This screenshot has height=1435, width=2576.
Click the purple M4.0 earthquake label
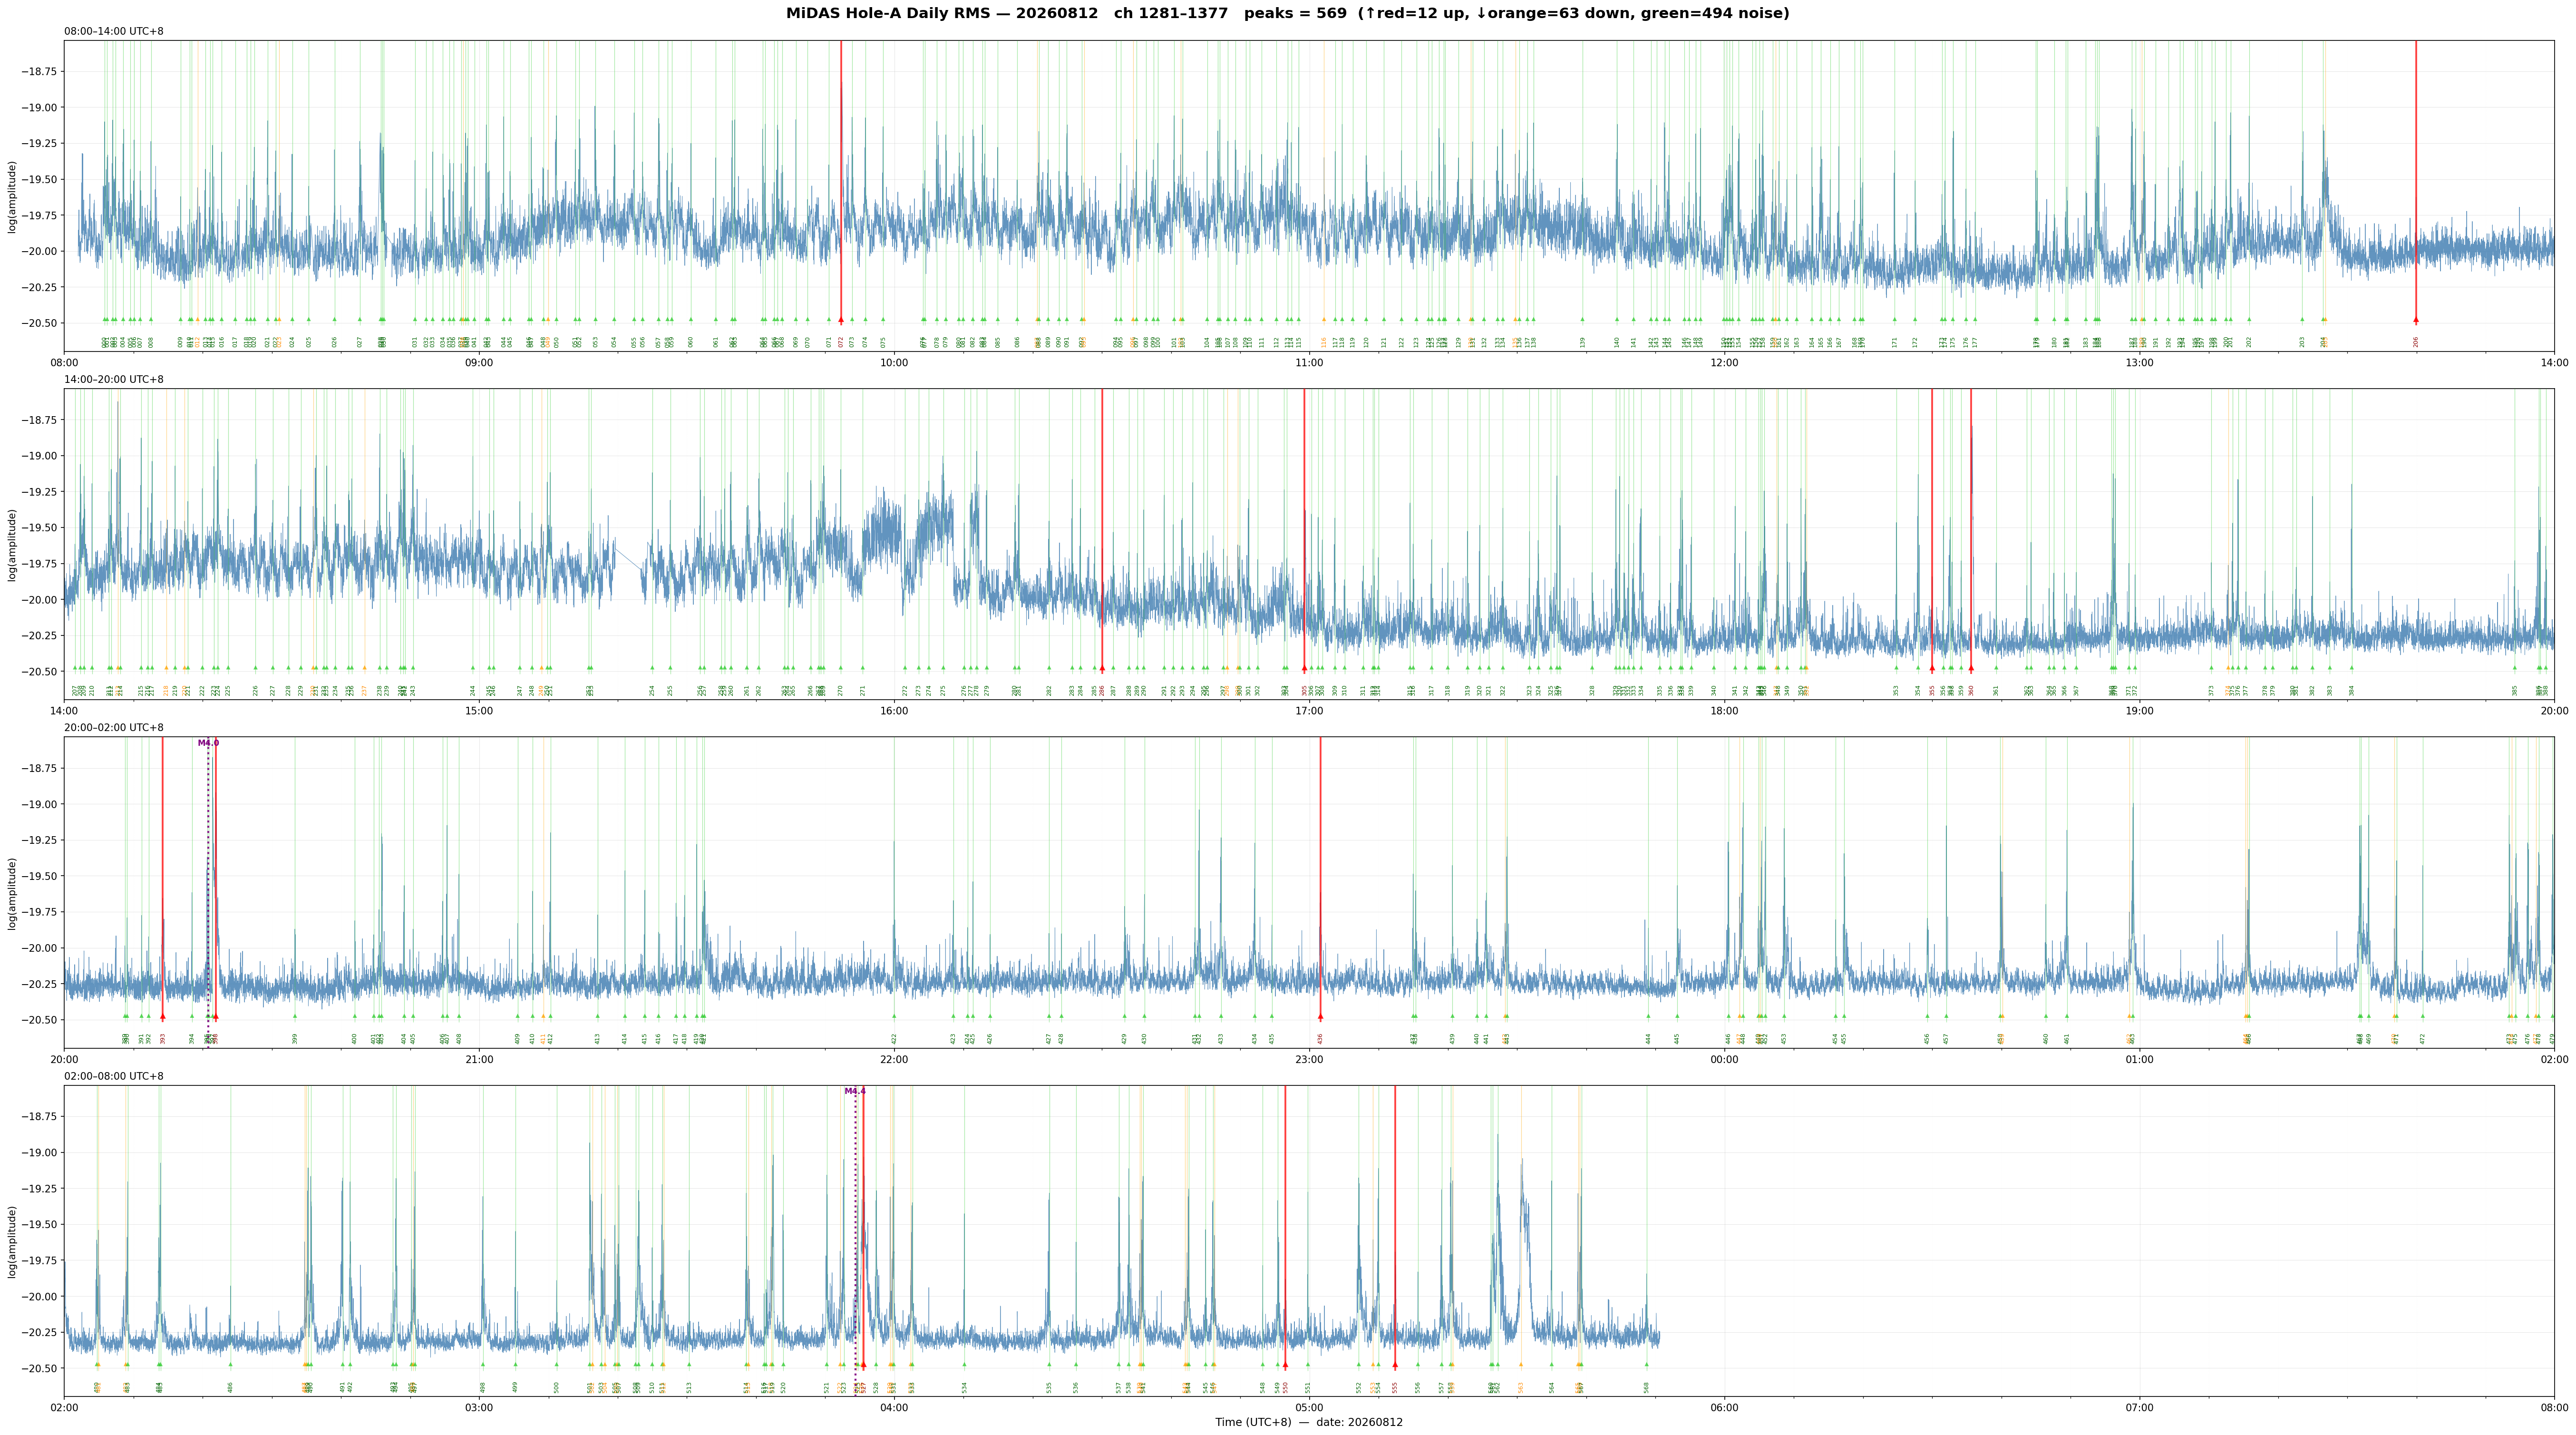click(208, 743)
